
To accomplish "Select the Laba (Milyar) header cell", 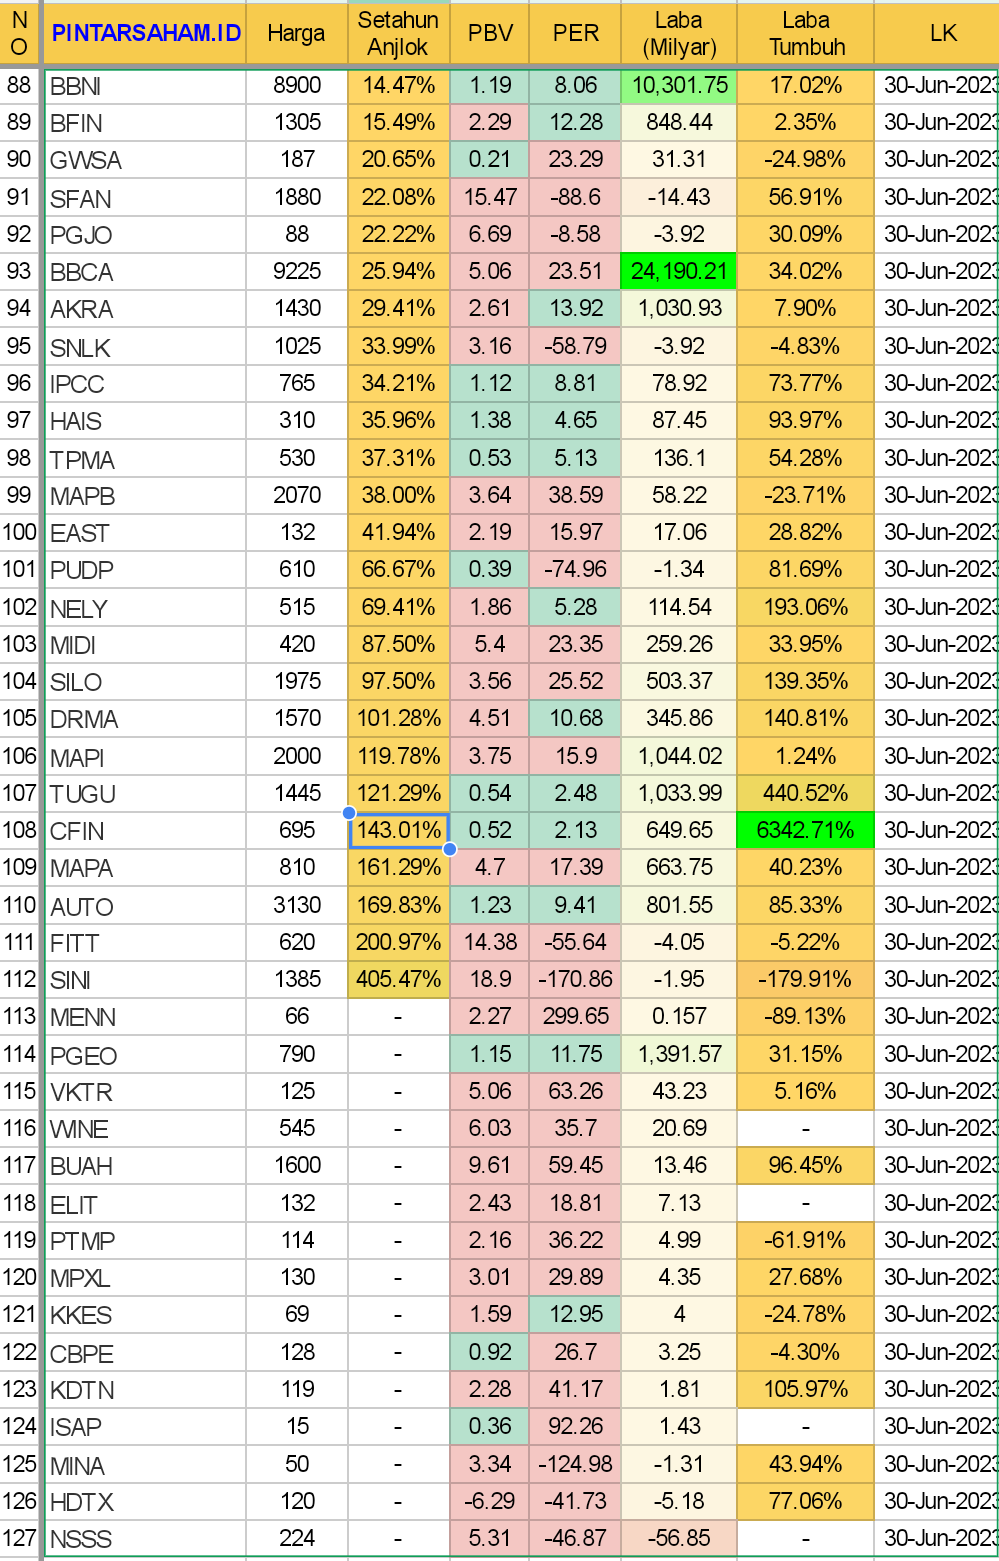I will (x=679, y=33).
